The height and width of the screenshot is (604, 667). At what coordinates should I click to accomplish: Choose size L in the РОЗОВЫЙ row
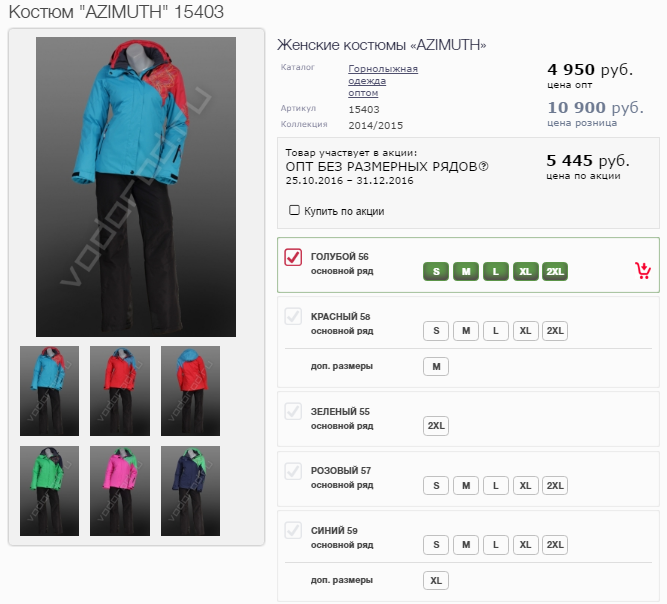495,486
